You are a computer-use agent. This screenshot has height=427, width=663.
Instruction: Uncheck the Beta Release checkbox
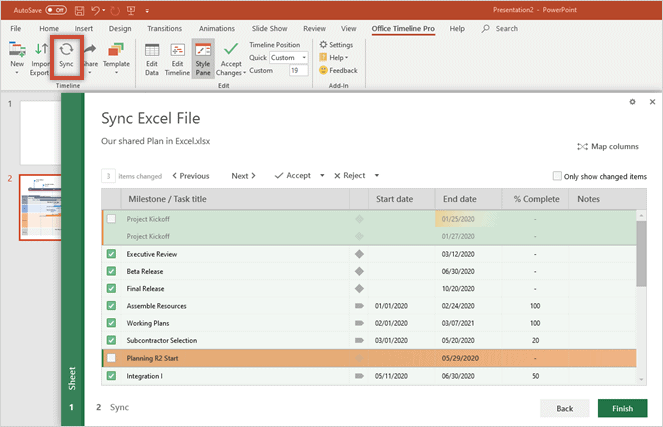click(111, 271)
